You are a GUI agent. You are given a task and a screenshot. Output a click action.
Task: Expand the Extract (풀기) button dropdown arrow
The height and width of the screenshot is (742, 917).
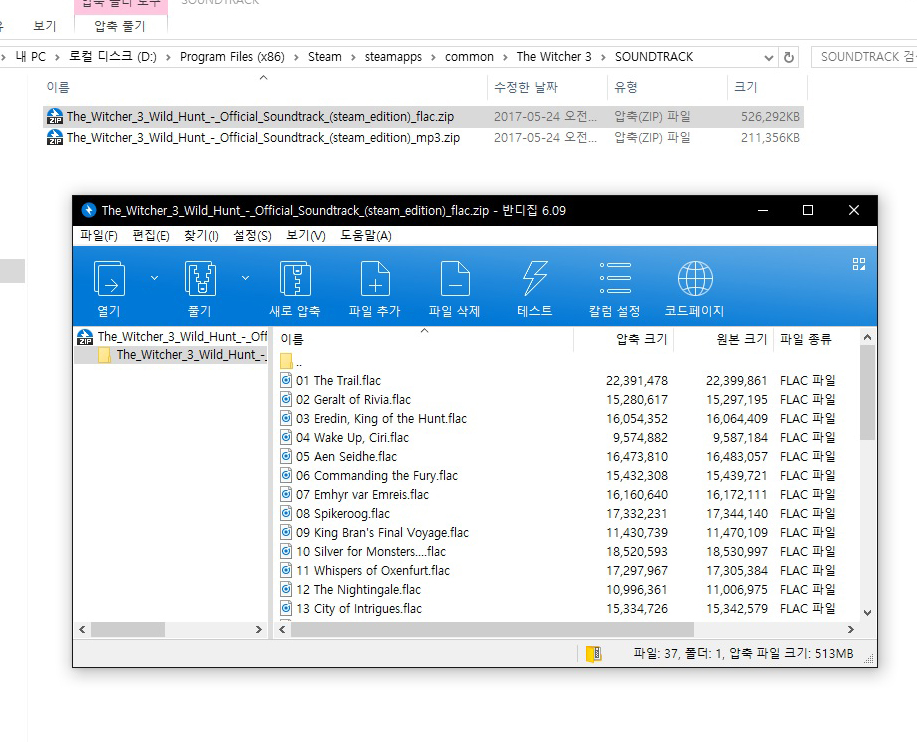point(246,278)
